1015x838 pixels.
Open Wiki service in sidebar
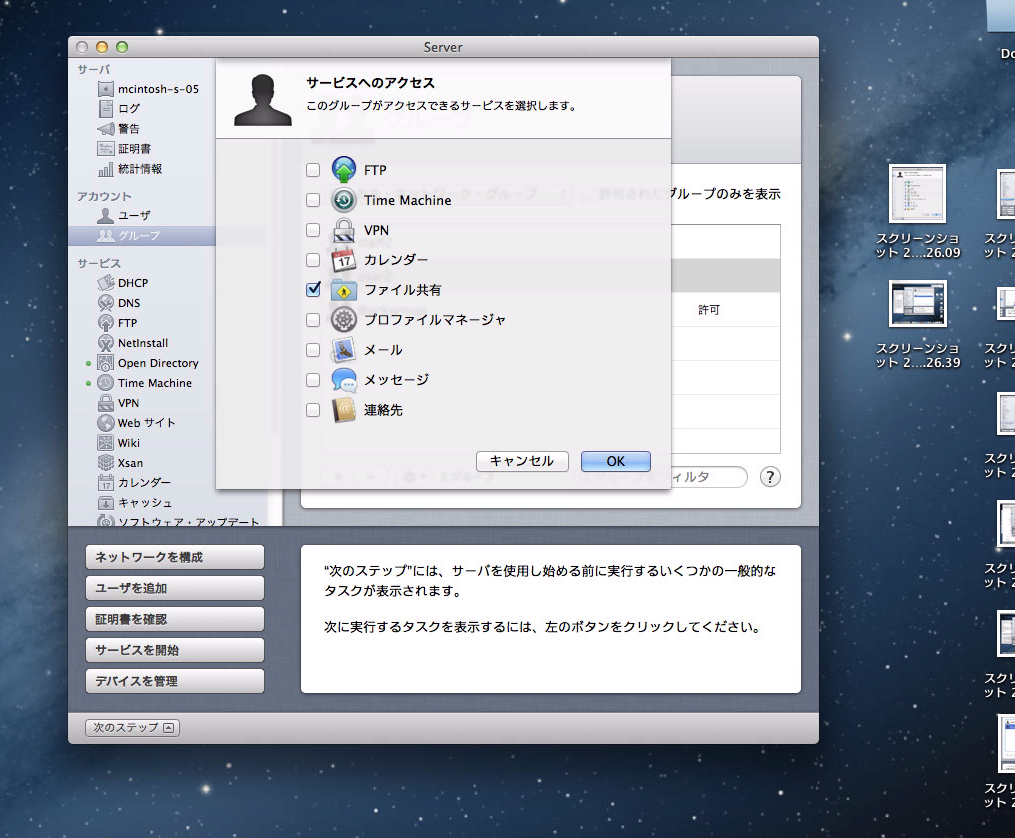click(x=119, y=443)
